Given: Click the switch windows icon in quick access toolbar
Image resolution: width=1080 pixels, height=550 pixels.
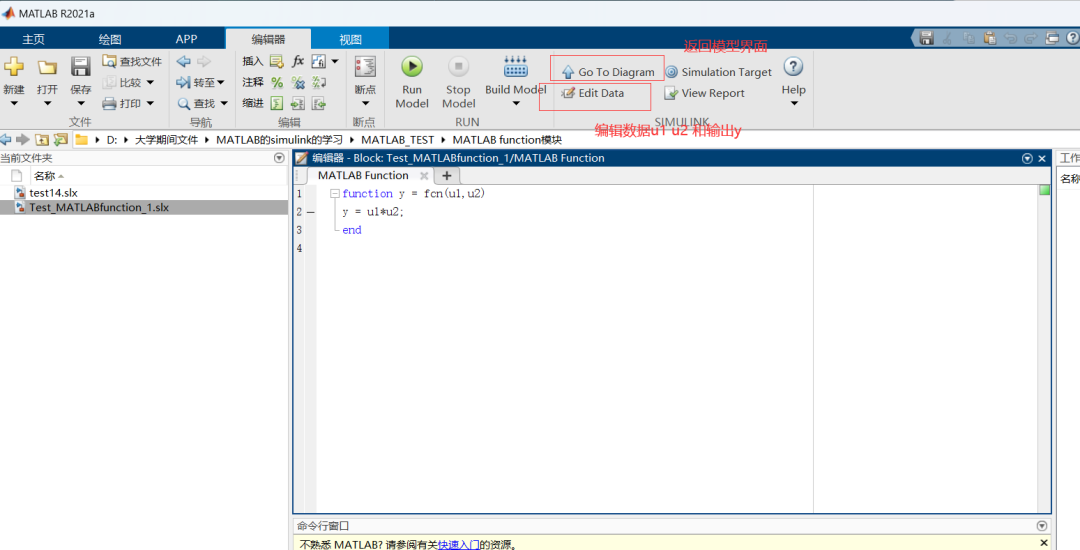Looking at the screenshot, I should [1052, 39].
